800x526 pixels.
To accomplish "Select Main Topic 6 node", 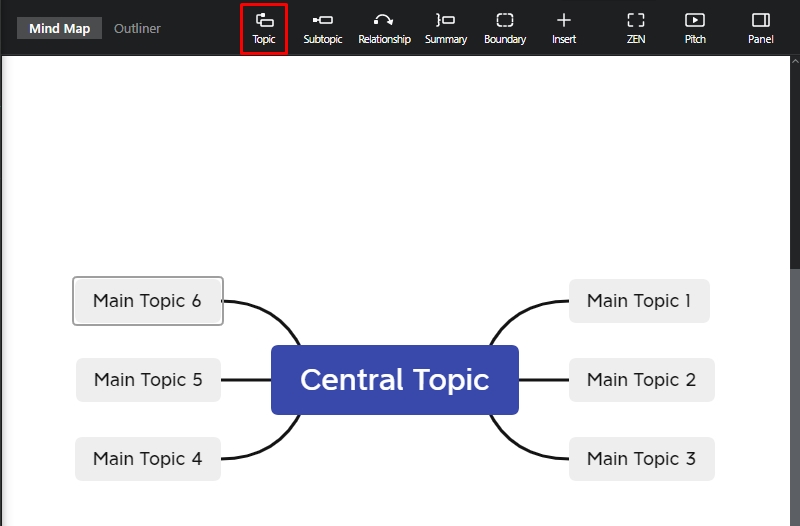I will pyautogui.click(x=148, y=301).
